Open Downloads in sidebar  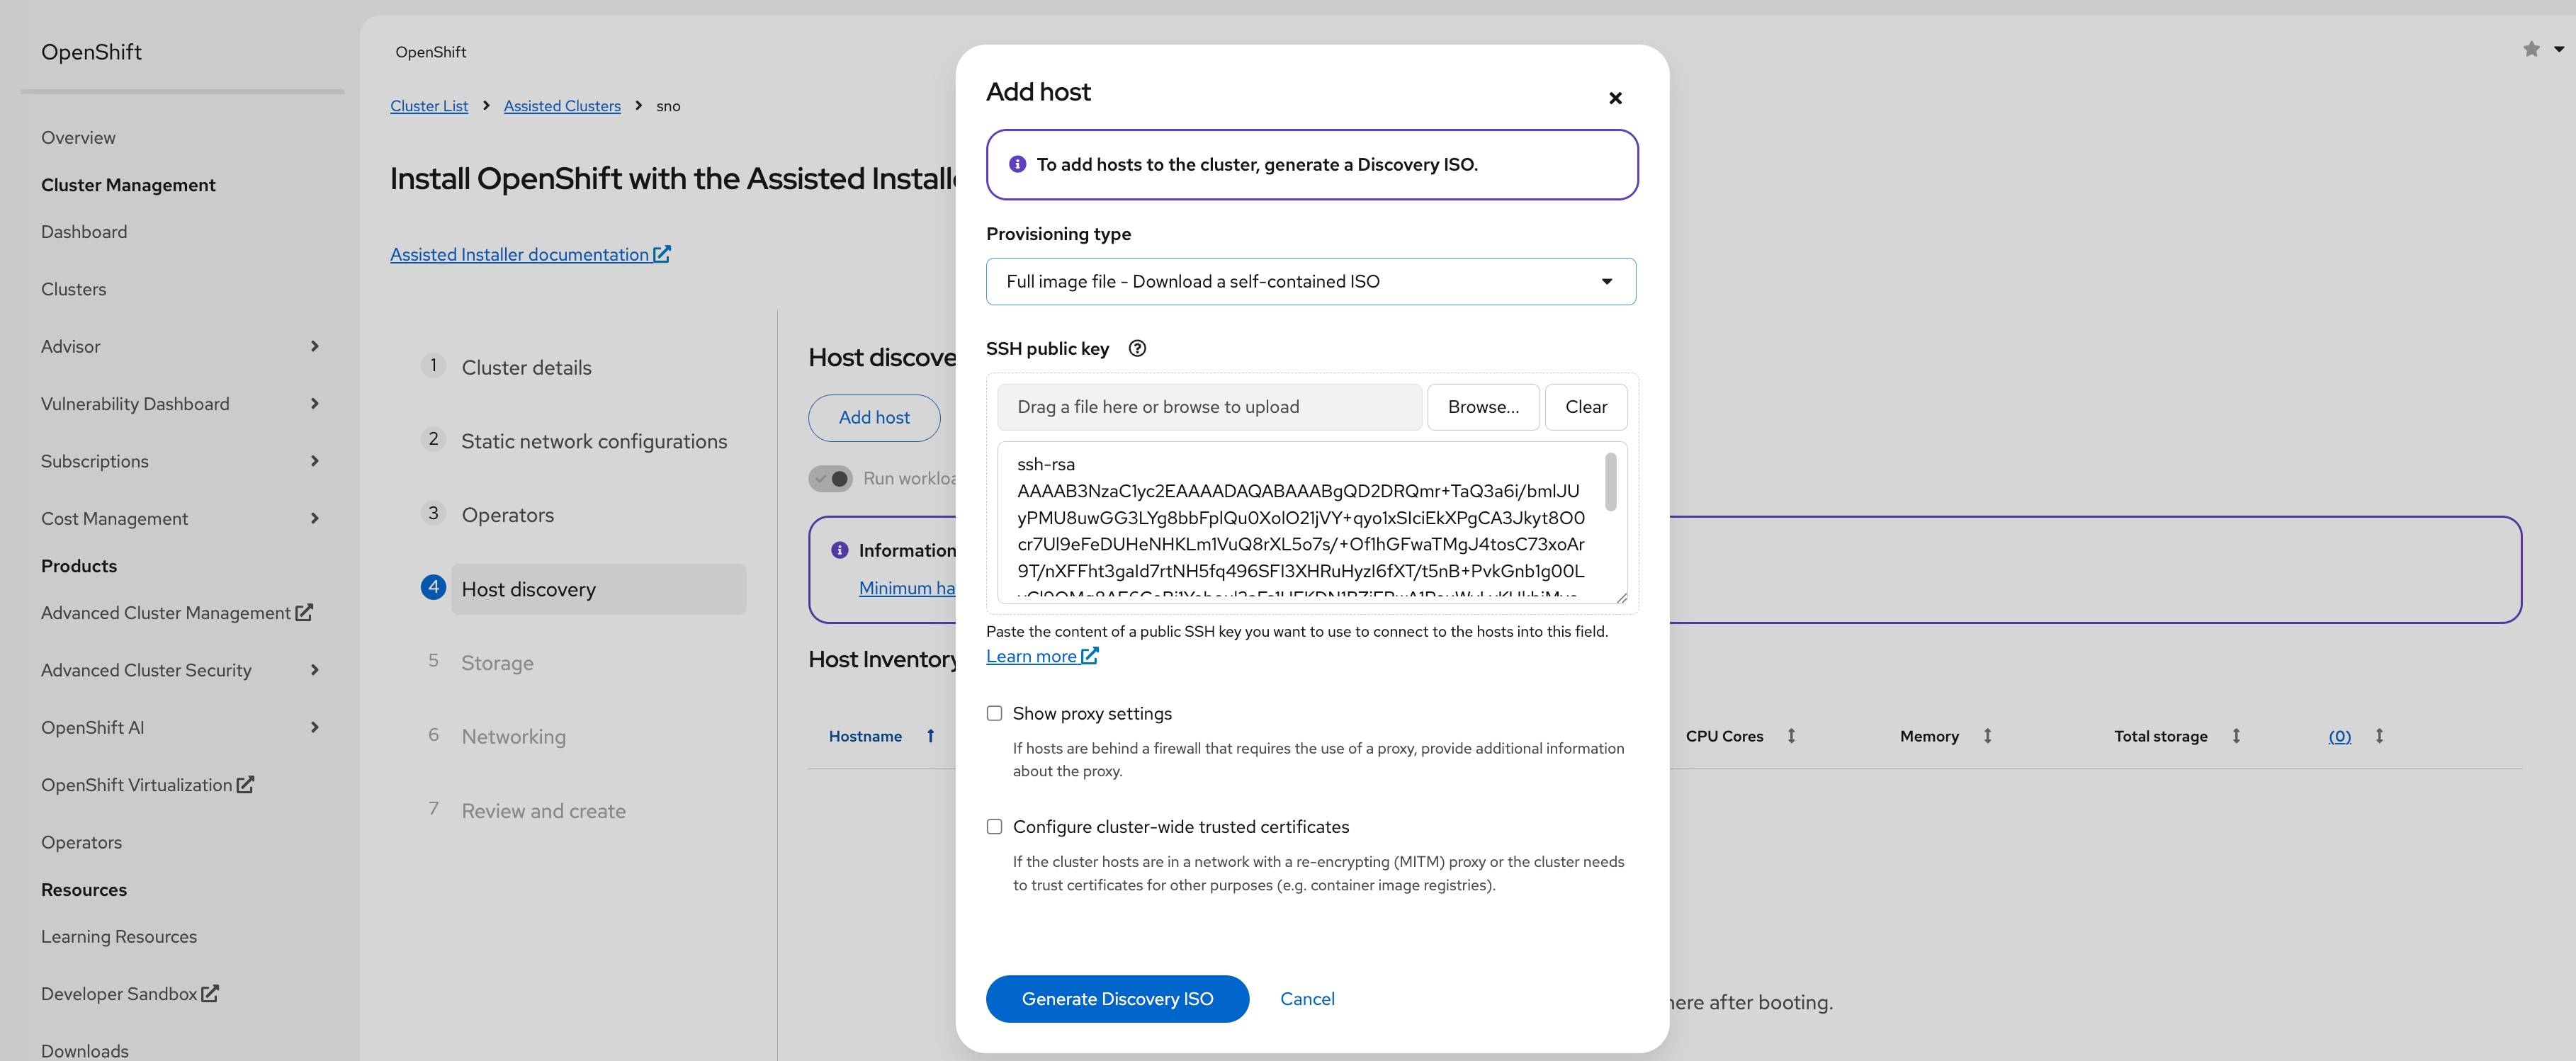click(x=85, y=1050)
